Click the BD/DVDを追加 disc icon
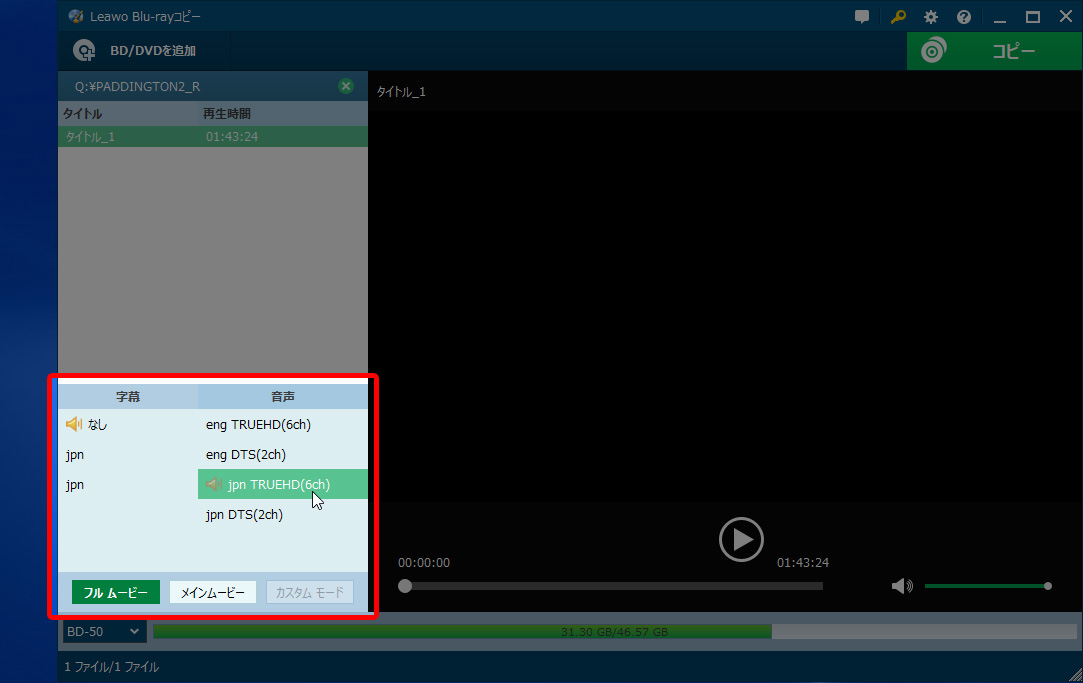 point(86,51)
